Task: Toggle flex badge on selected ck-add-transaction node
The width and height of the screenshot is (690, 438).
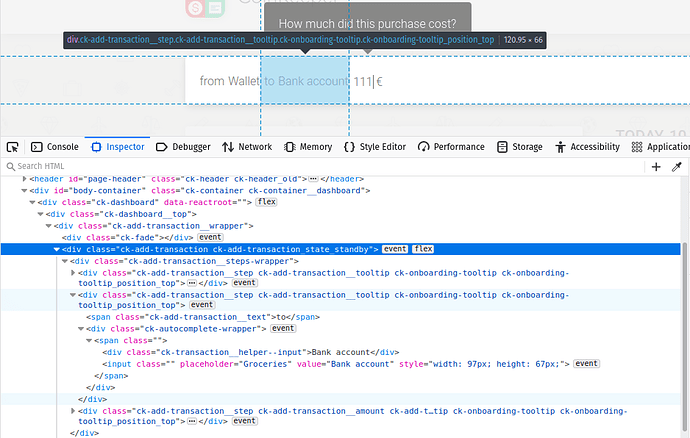Action: click(423, 249)
